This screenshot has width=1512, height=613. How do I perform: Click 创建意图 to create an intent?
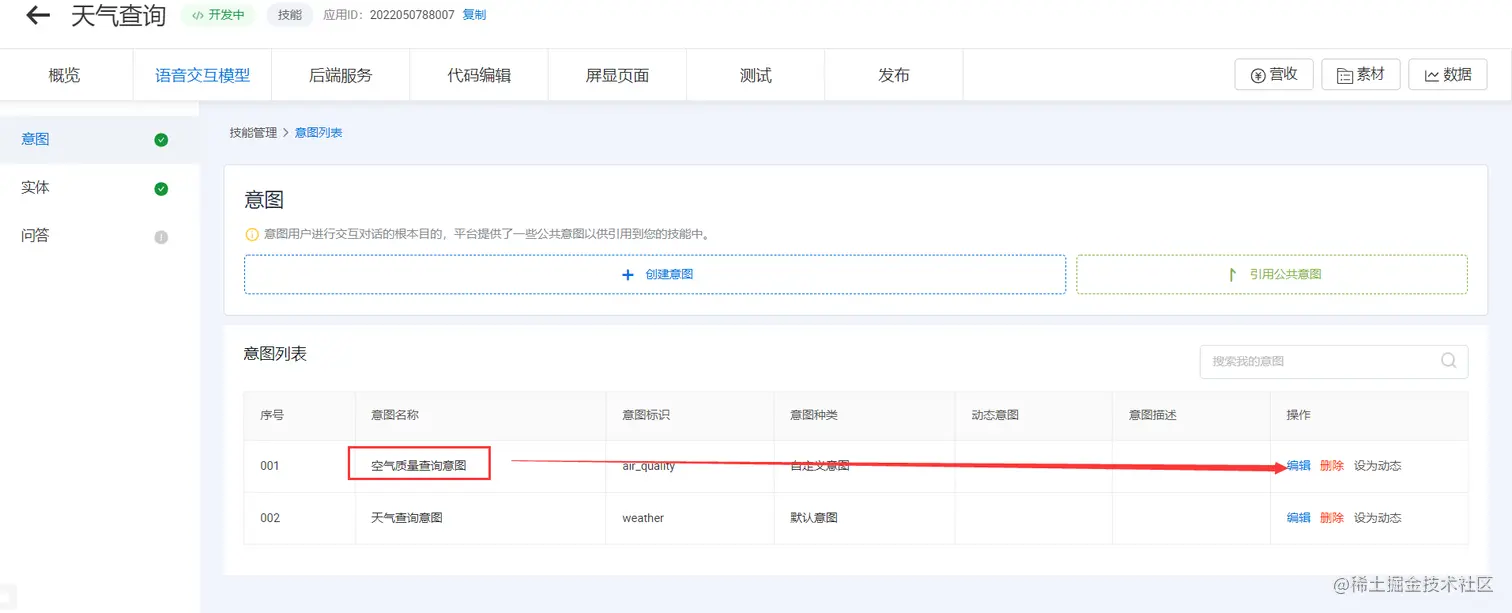[x=655, y=274]
